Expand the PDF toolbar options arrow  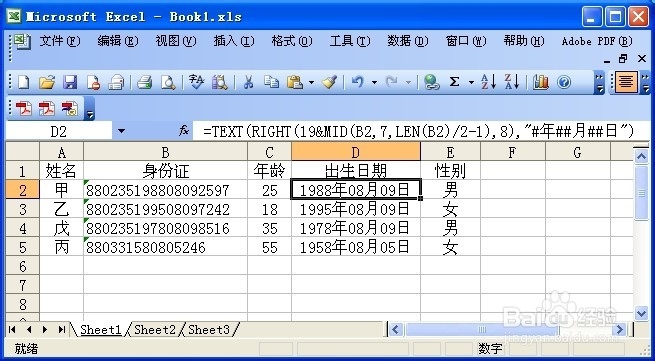click(90, 109)
